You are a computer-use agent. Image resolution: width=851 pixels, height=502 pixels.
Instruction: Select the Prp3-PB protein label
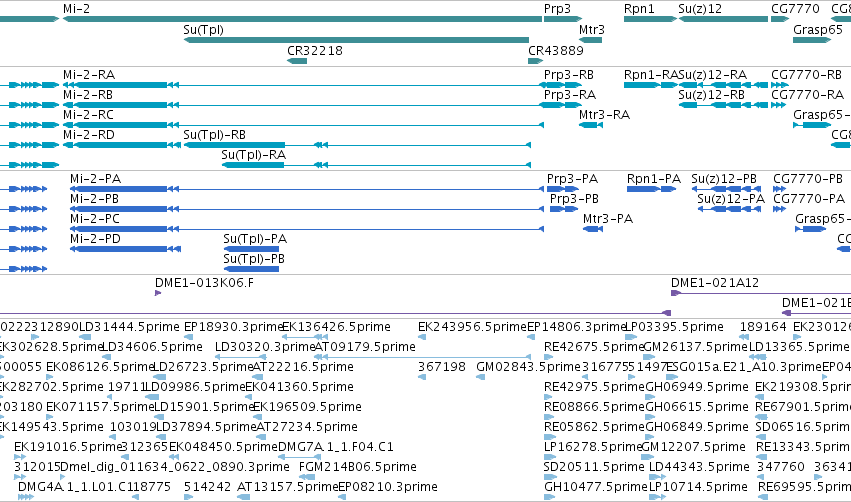click(574, 199)
